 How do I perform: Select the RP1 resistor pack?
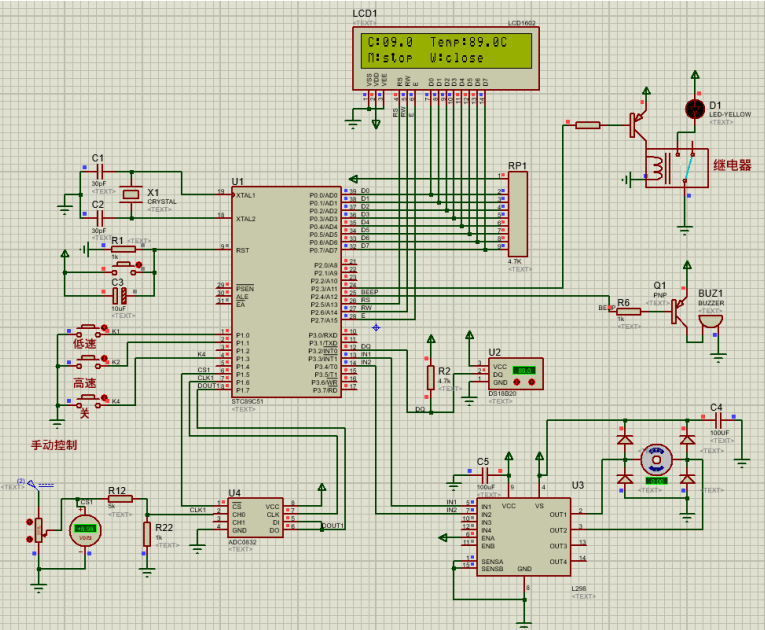[x=518, y=214]
